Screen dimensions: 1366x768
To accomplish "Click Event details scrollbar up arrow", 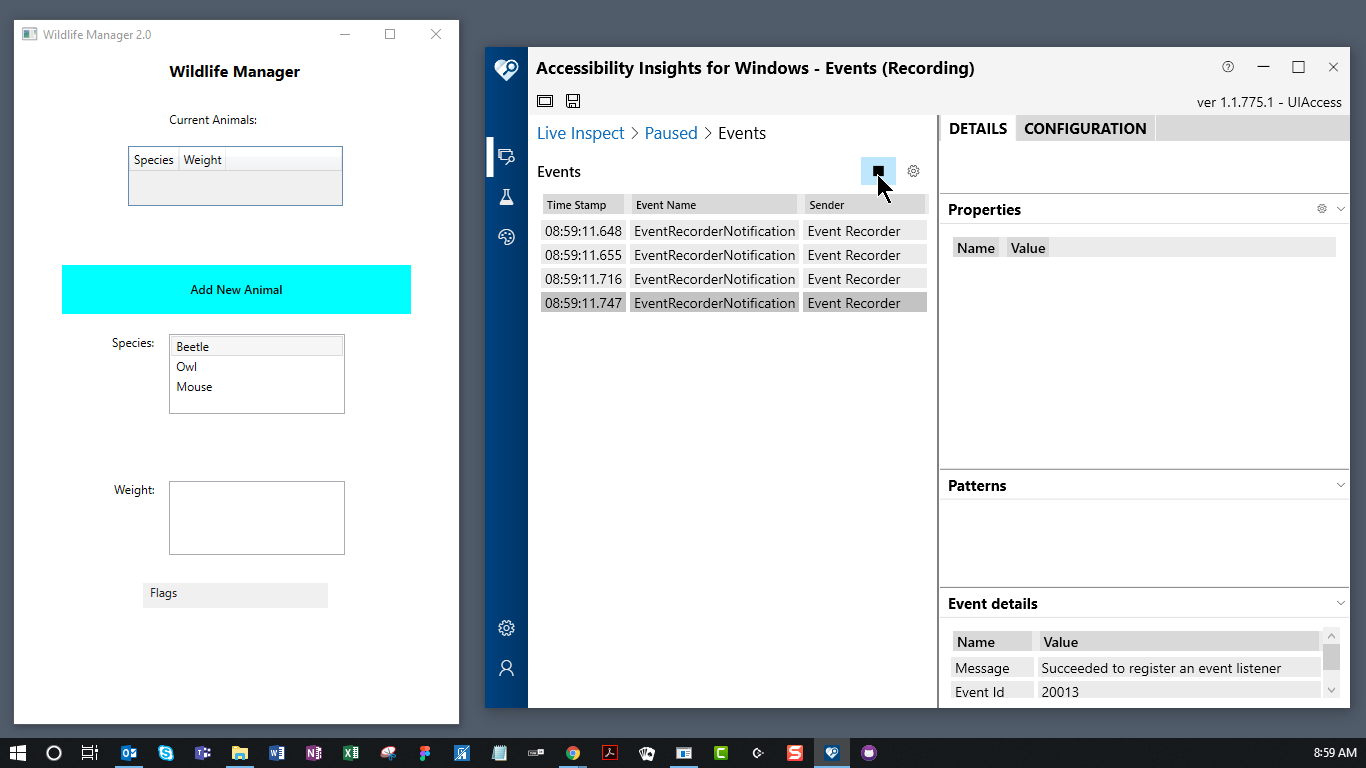I will coord(1331,635).
